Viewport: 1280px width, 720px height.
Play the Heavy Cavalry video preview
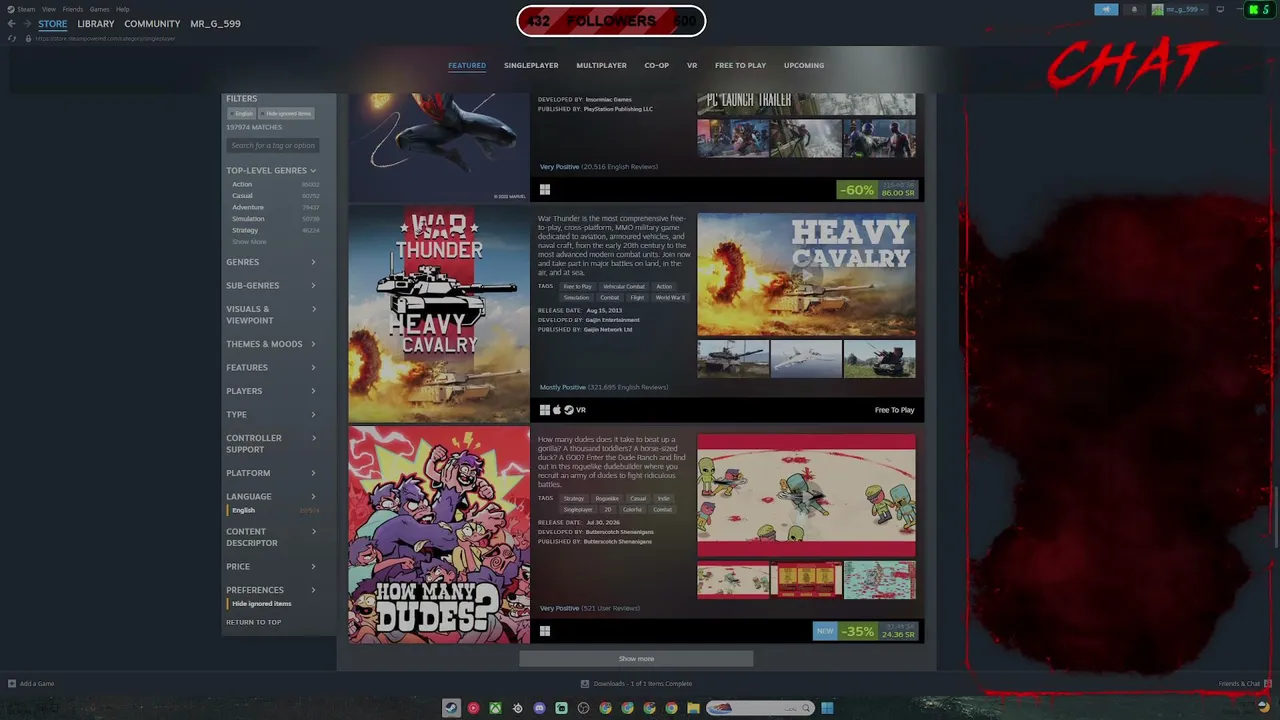(806, 275)
